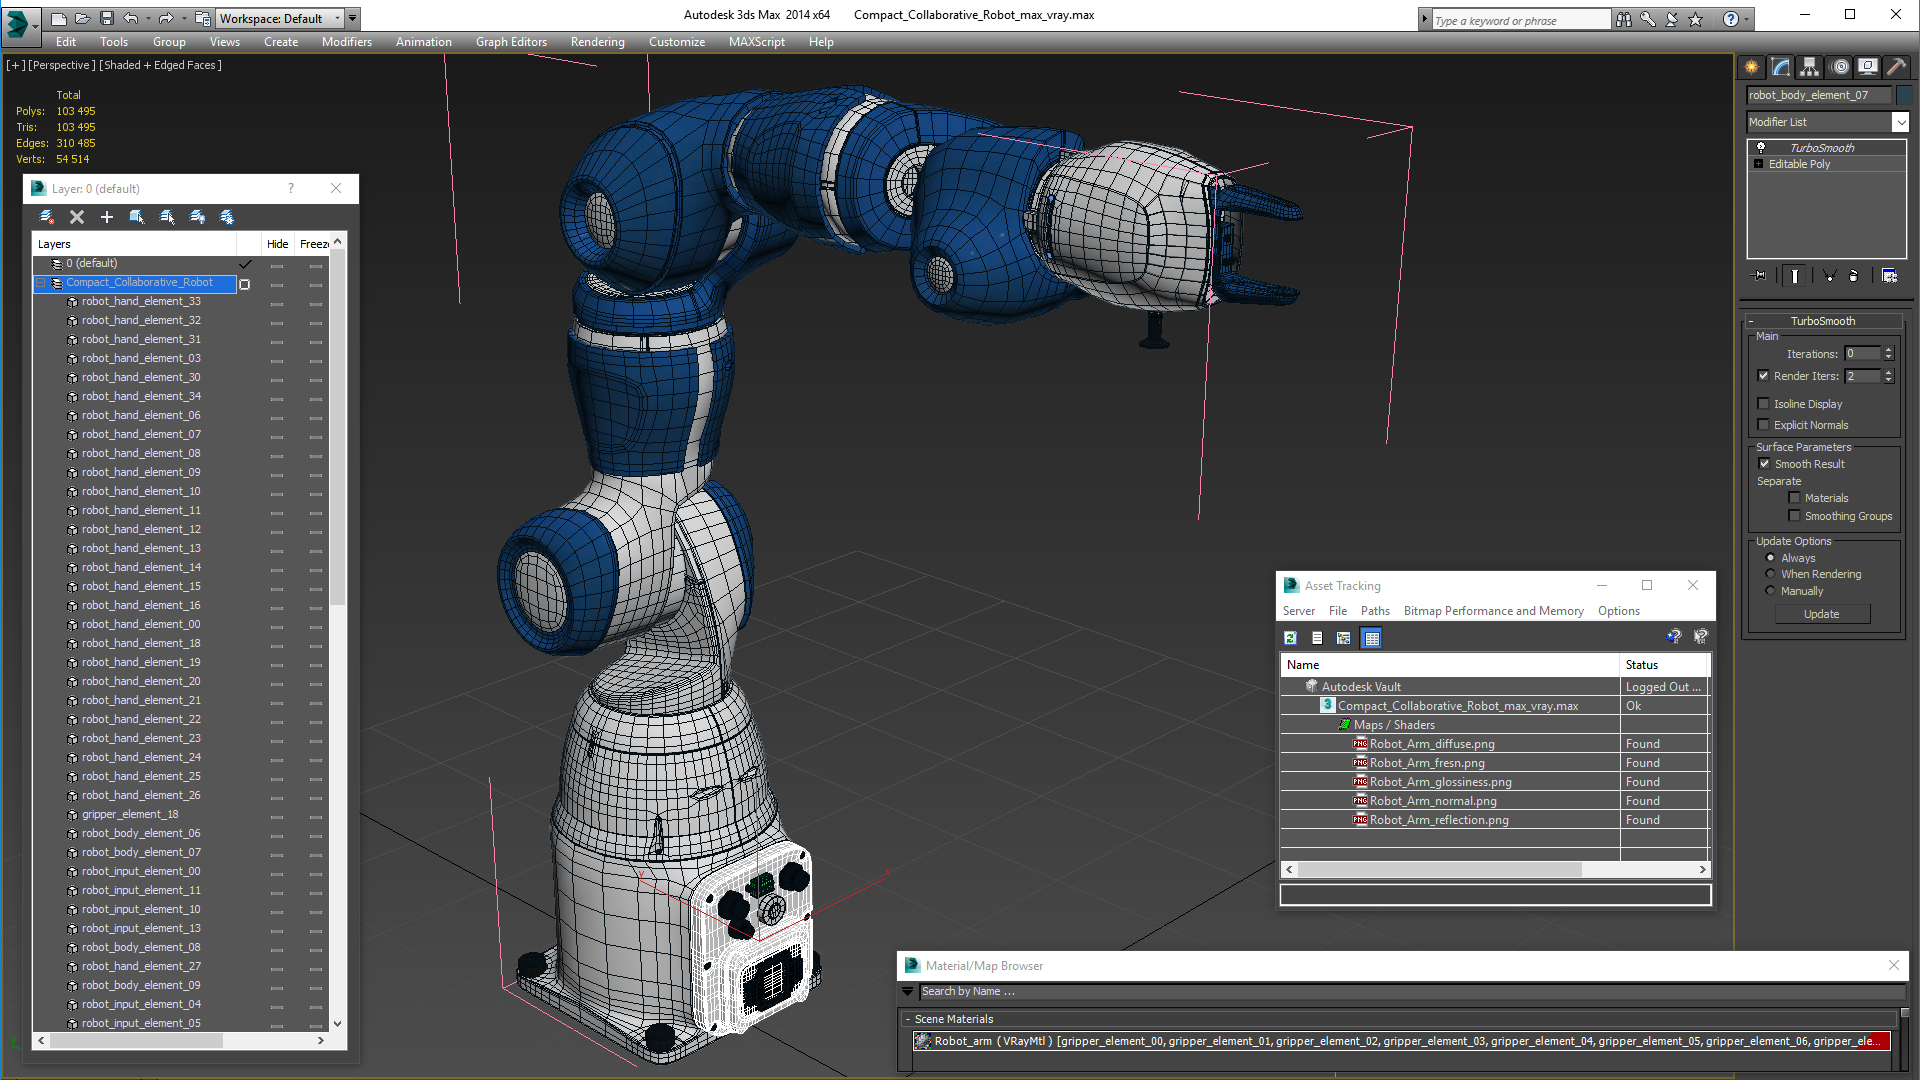Enable the Isoline Display checkbox
This screenshot has width=1920, height=1080.
pyautogui.click(x=1764, y=404)
